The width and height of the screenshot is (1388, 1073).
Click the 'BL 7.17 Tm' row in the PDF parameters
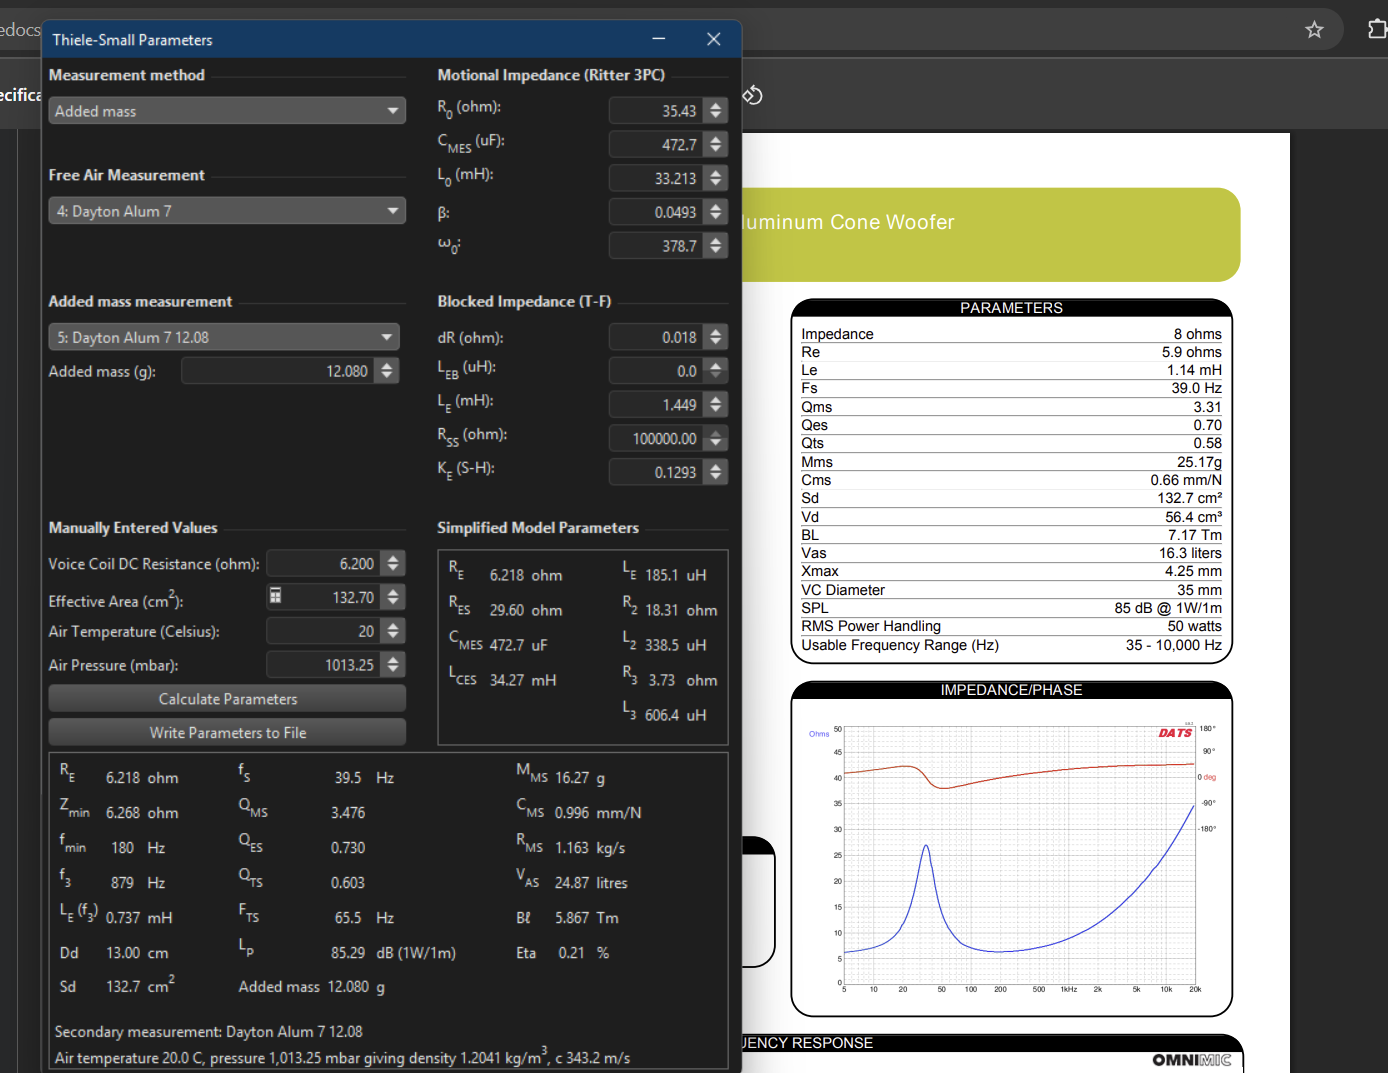[x=1011, y=535]
